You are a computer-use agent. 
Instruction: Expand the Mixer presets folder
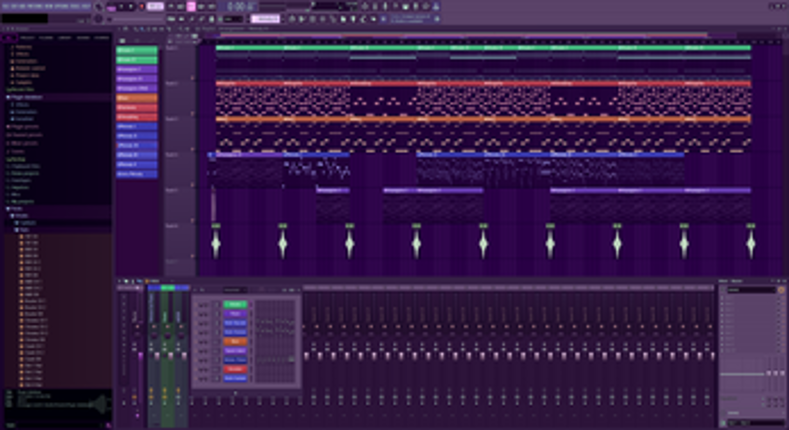24,143
